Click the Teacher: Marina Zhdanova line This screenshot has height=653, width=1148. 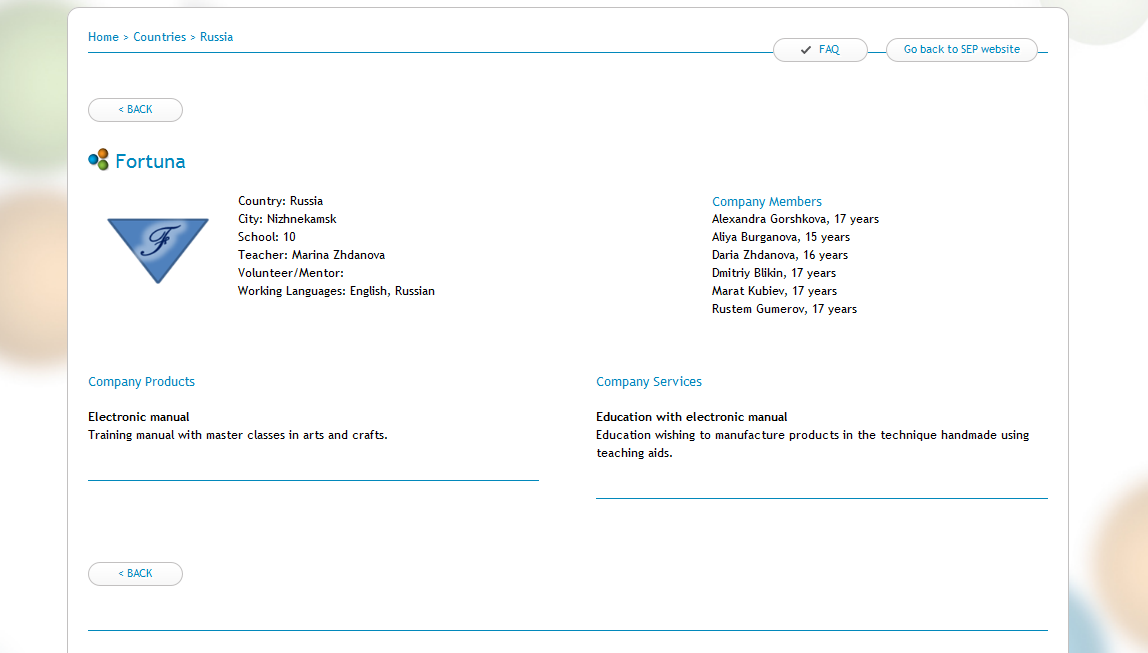tap(311, 255)
